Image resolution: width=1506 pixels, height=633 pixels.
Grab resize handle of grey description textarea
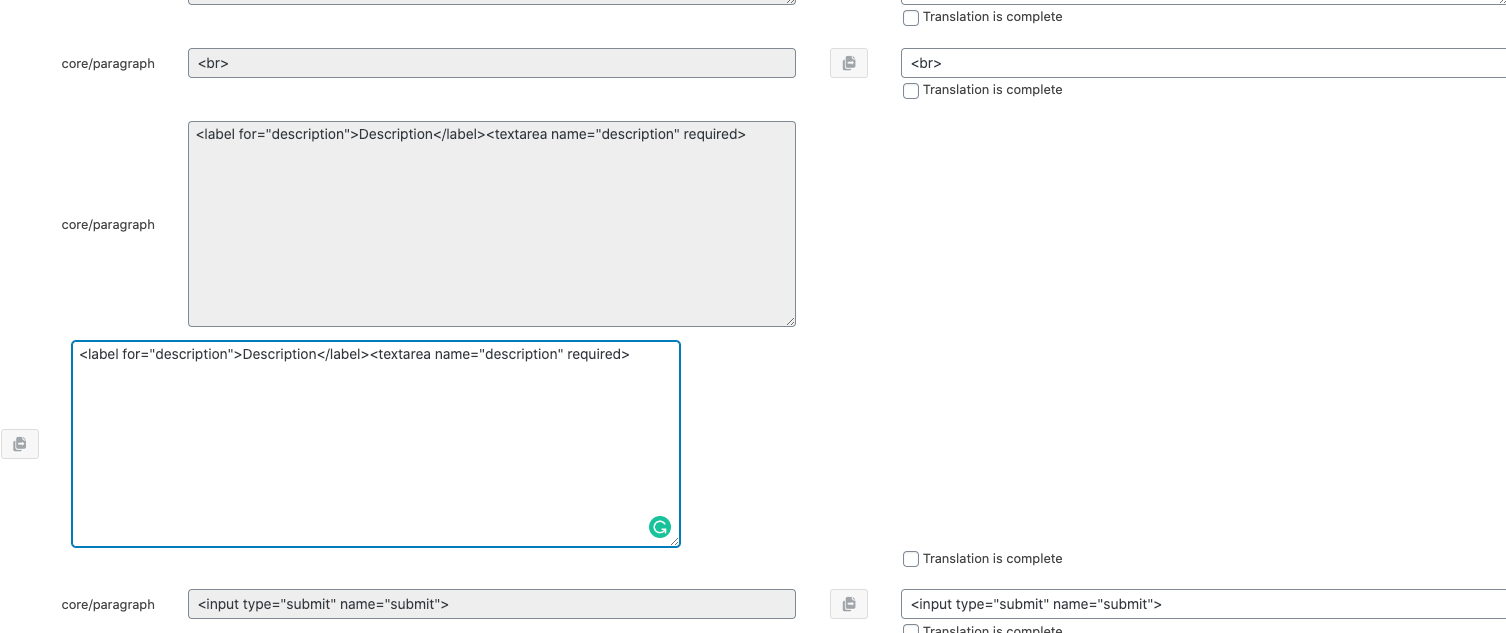tap(790, 321)
